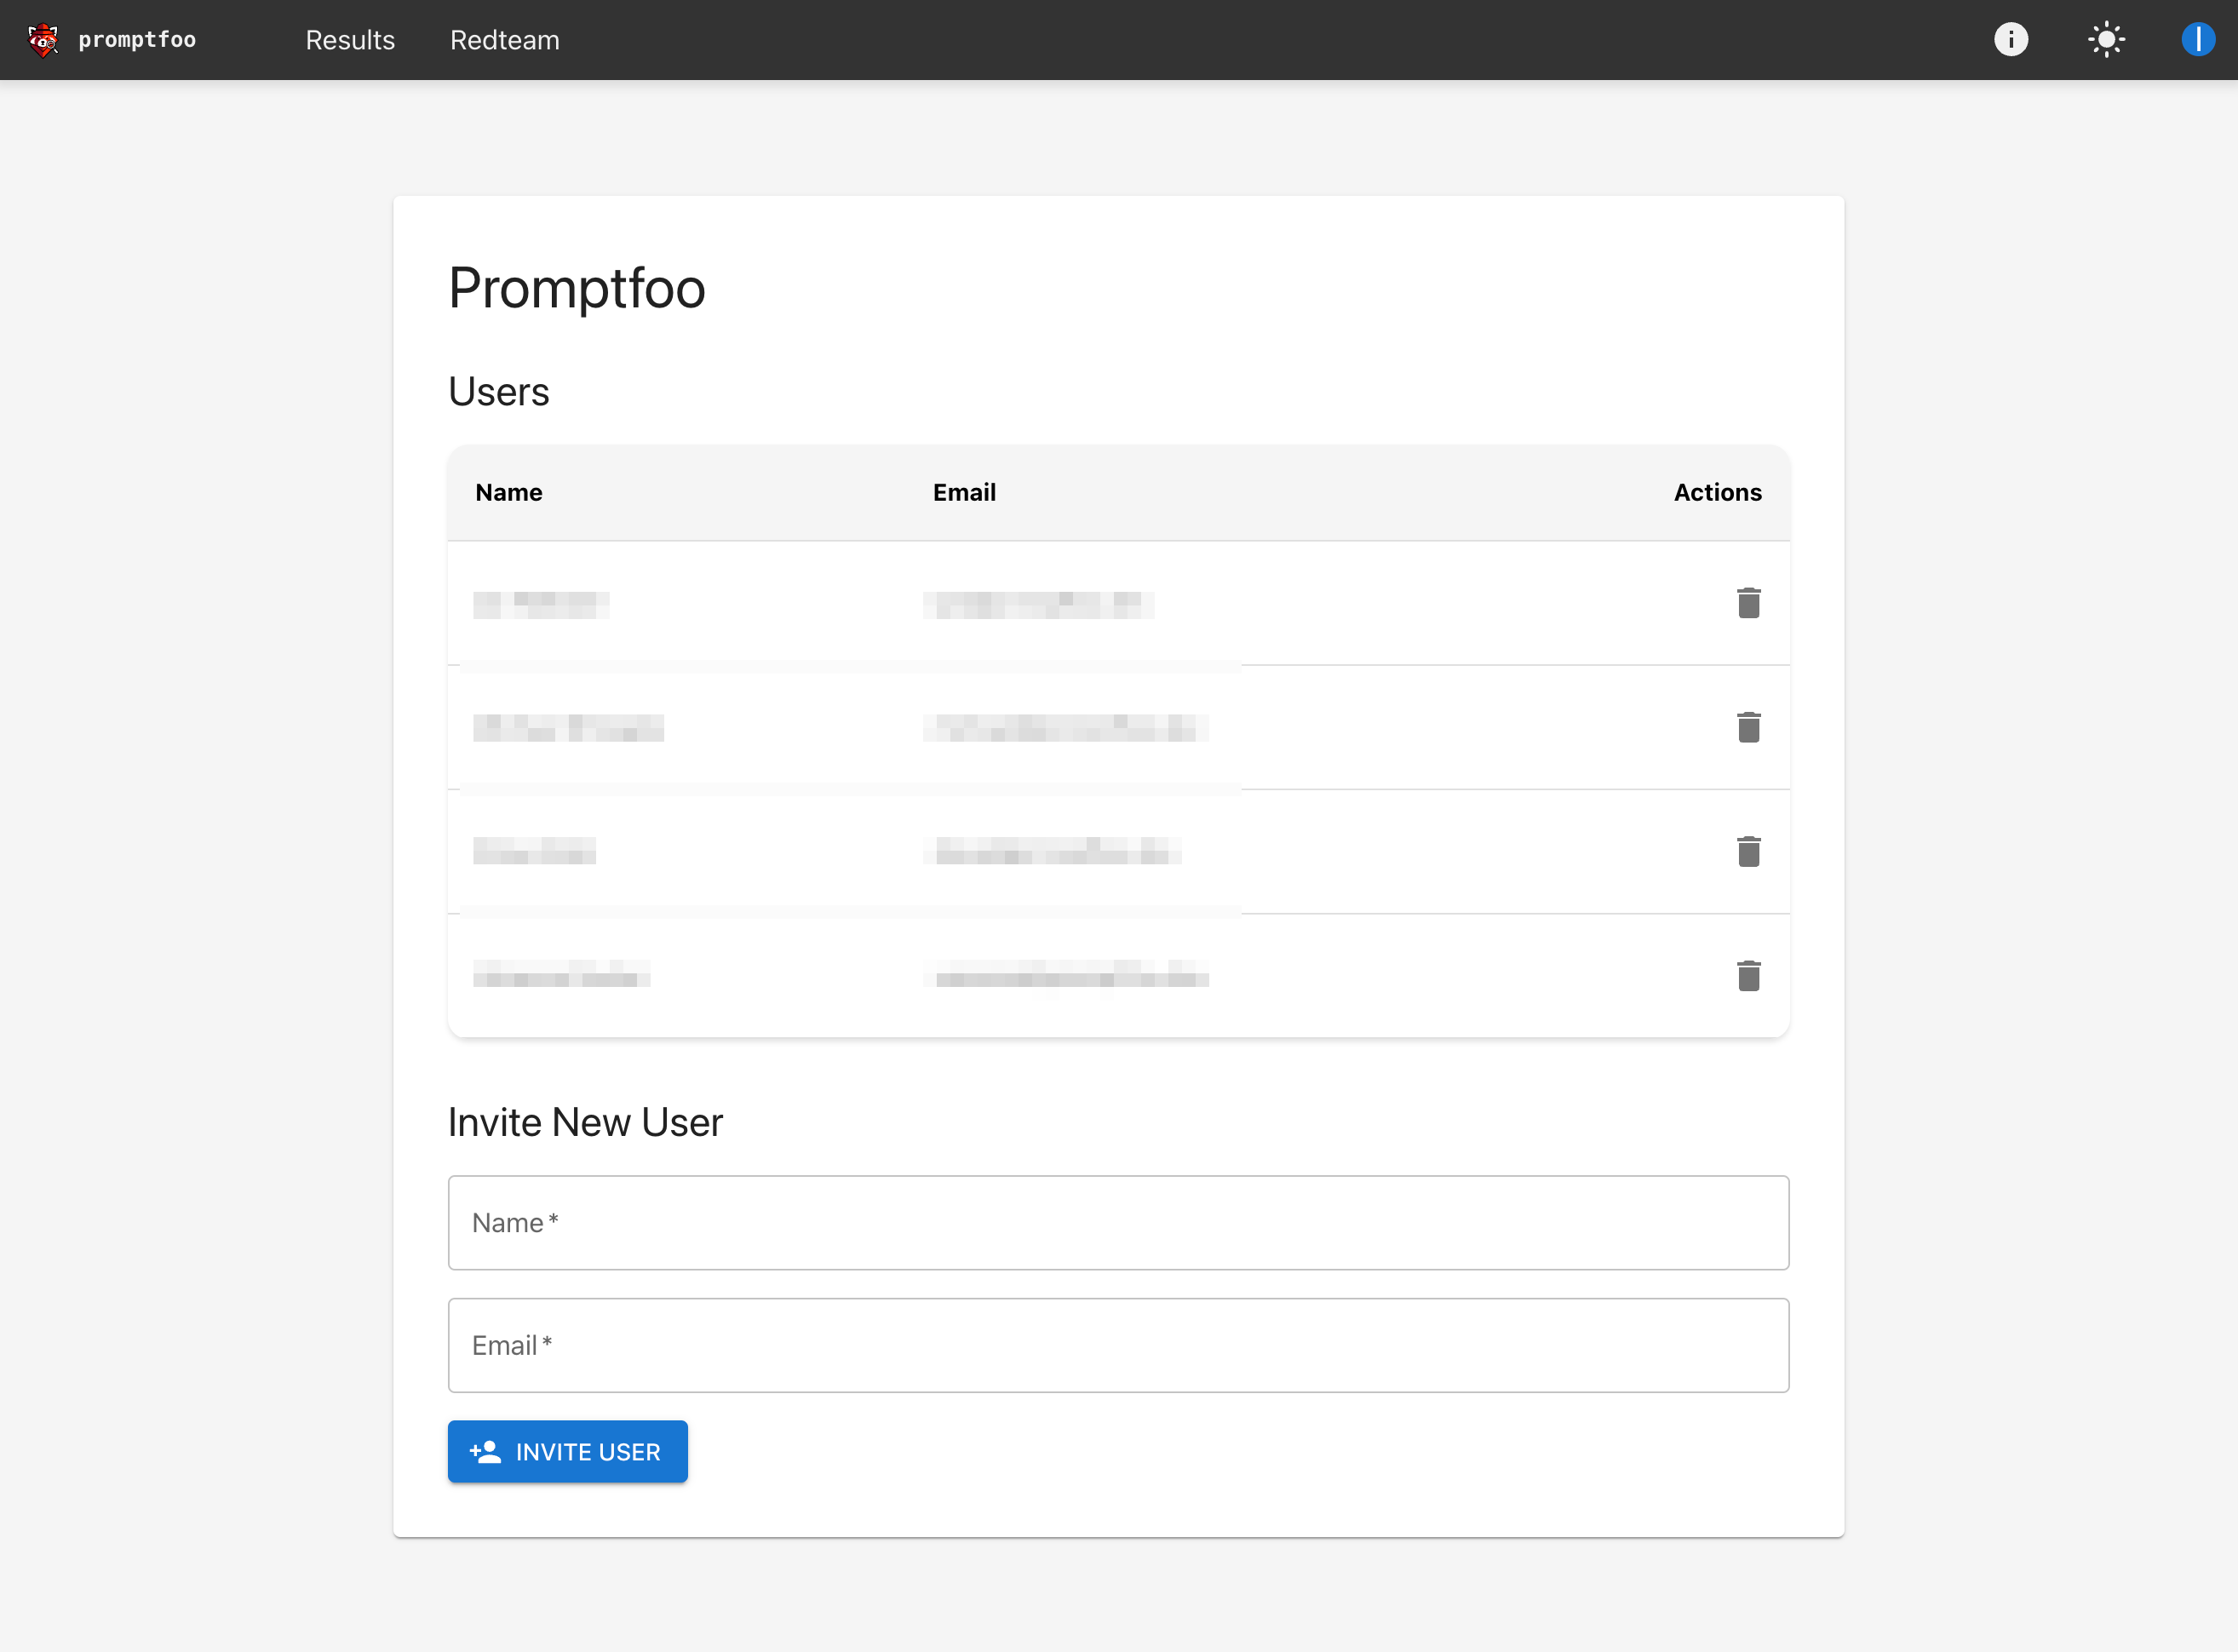The image size is (2238, 1652).
Task: Open the Redteam menu
Action: coord(505,40)
